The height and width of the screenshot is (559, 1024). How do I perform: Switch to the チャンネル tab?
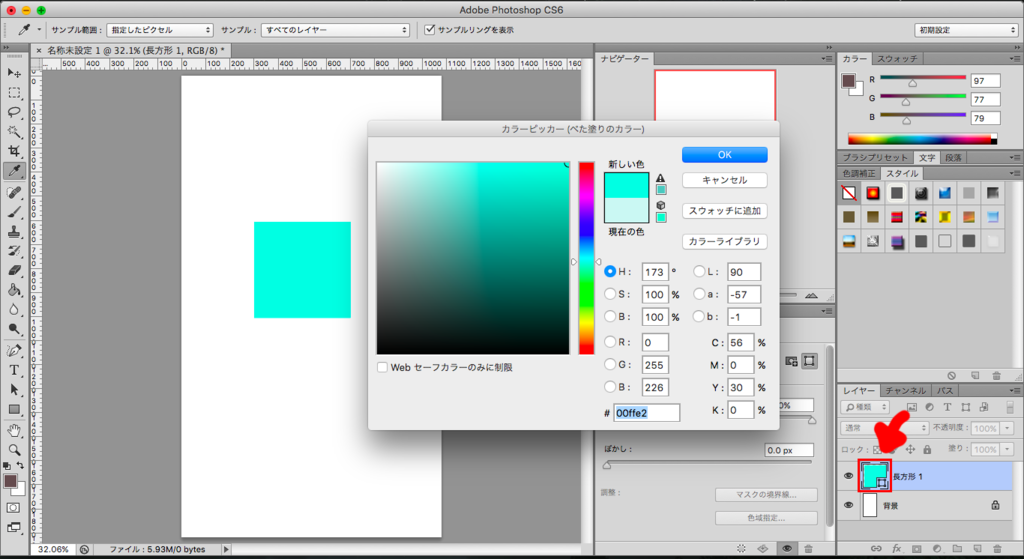[905, 391]
